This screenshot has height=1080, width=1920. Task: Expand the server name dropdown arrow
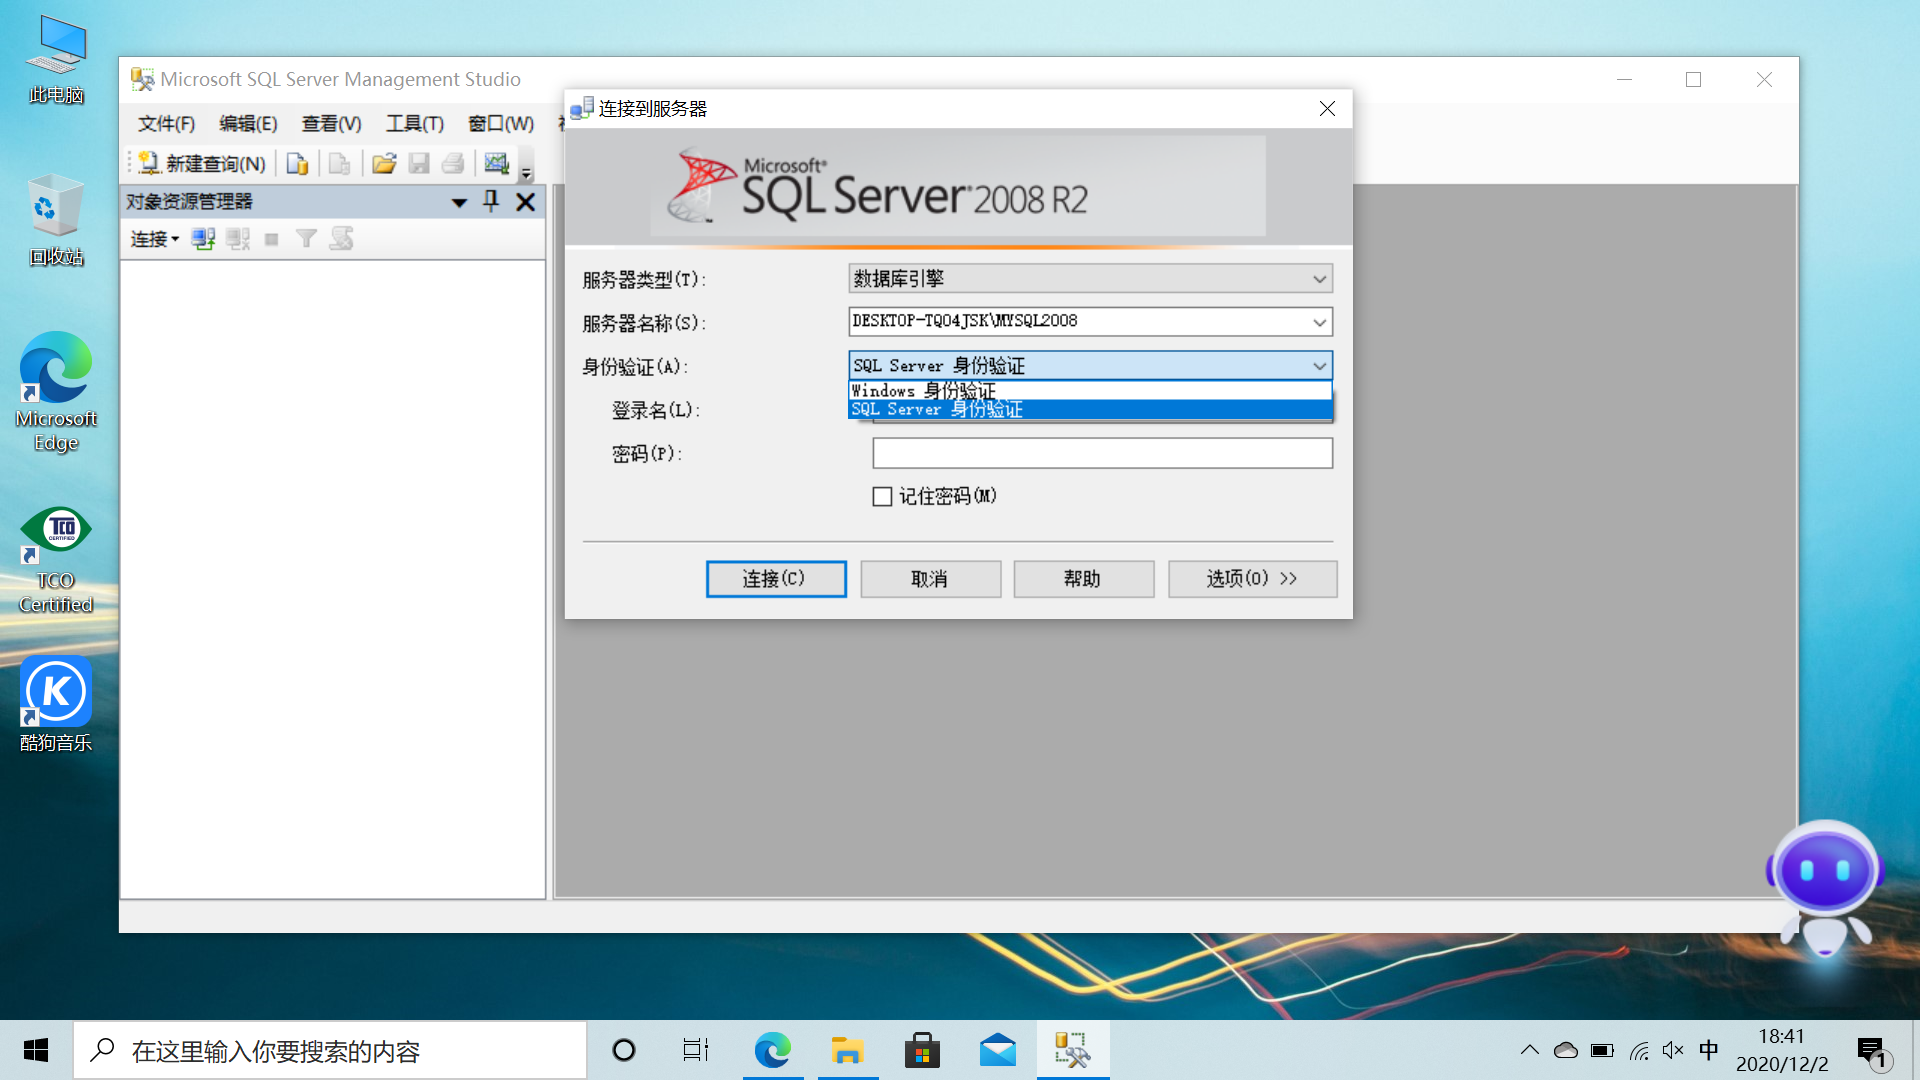click(1319, 322)
